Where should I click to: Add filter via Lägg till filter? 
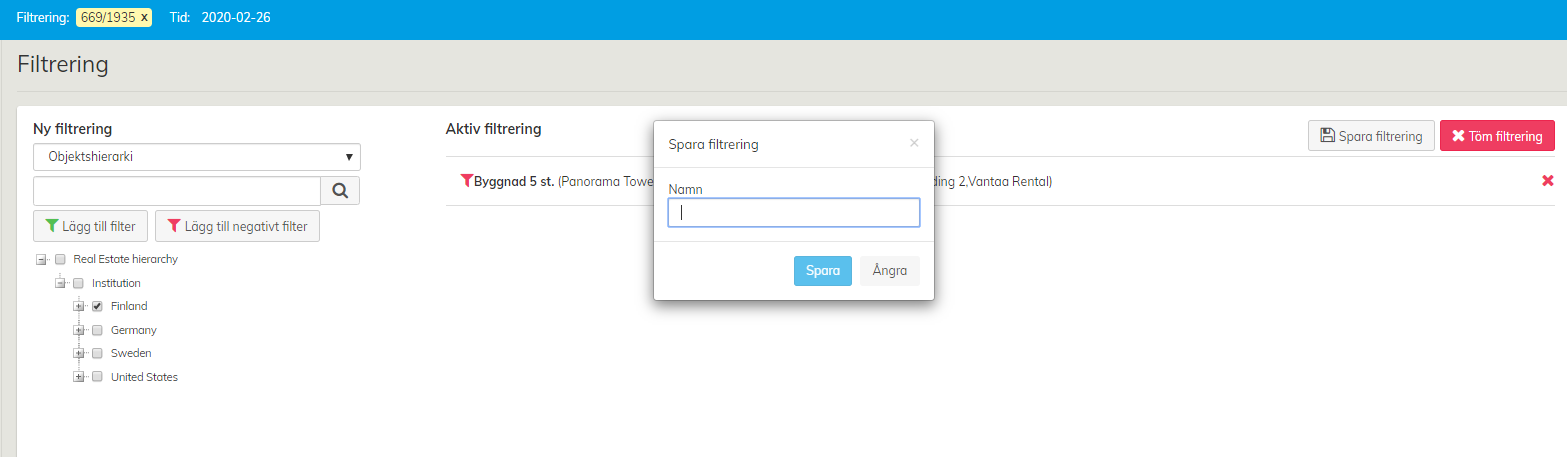[x=91, y=226]
